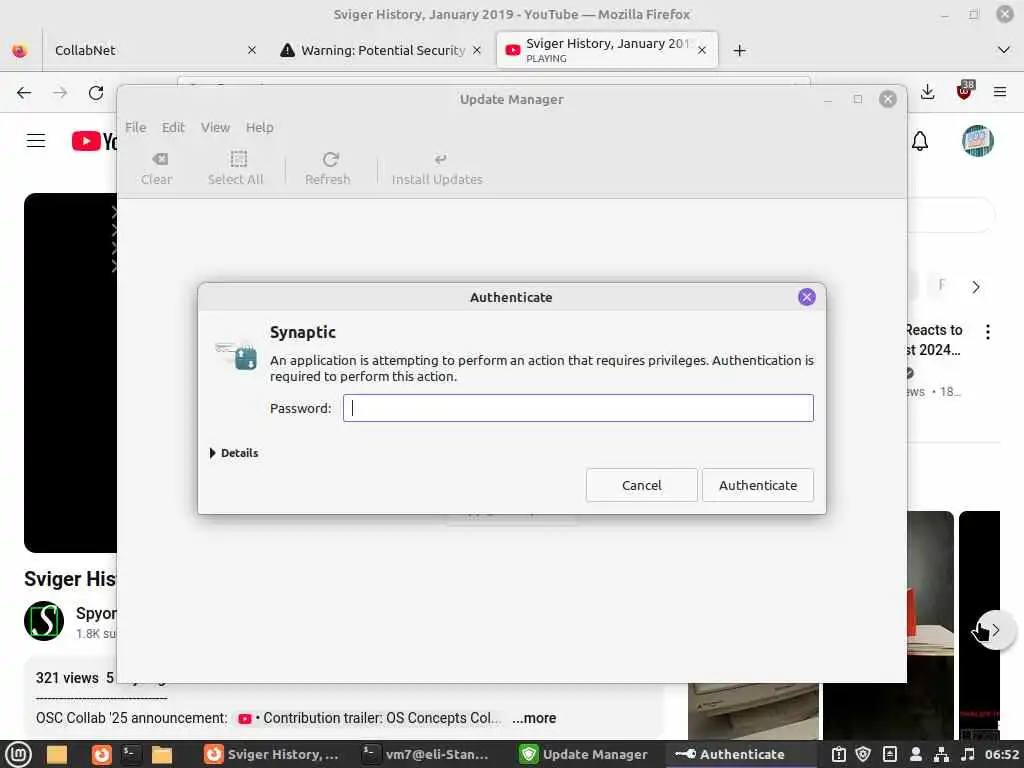This screenshot has width=1024, height=768.
Task: Expand the Details section in Authenticate dialog
Action: (234, 453)
